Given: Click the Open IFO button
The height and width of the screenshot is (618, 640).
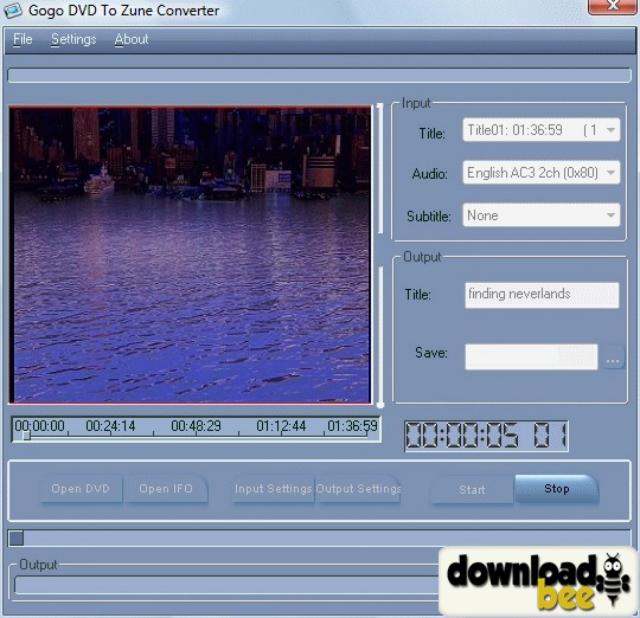Looking at the screenshot, I should (166, 489).
